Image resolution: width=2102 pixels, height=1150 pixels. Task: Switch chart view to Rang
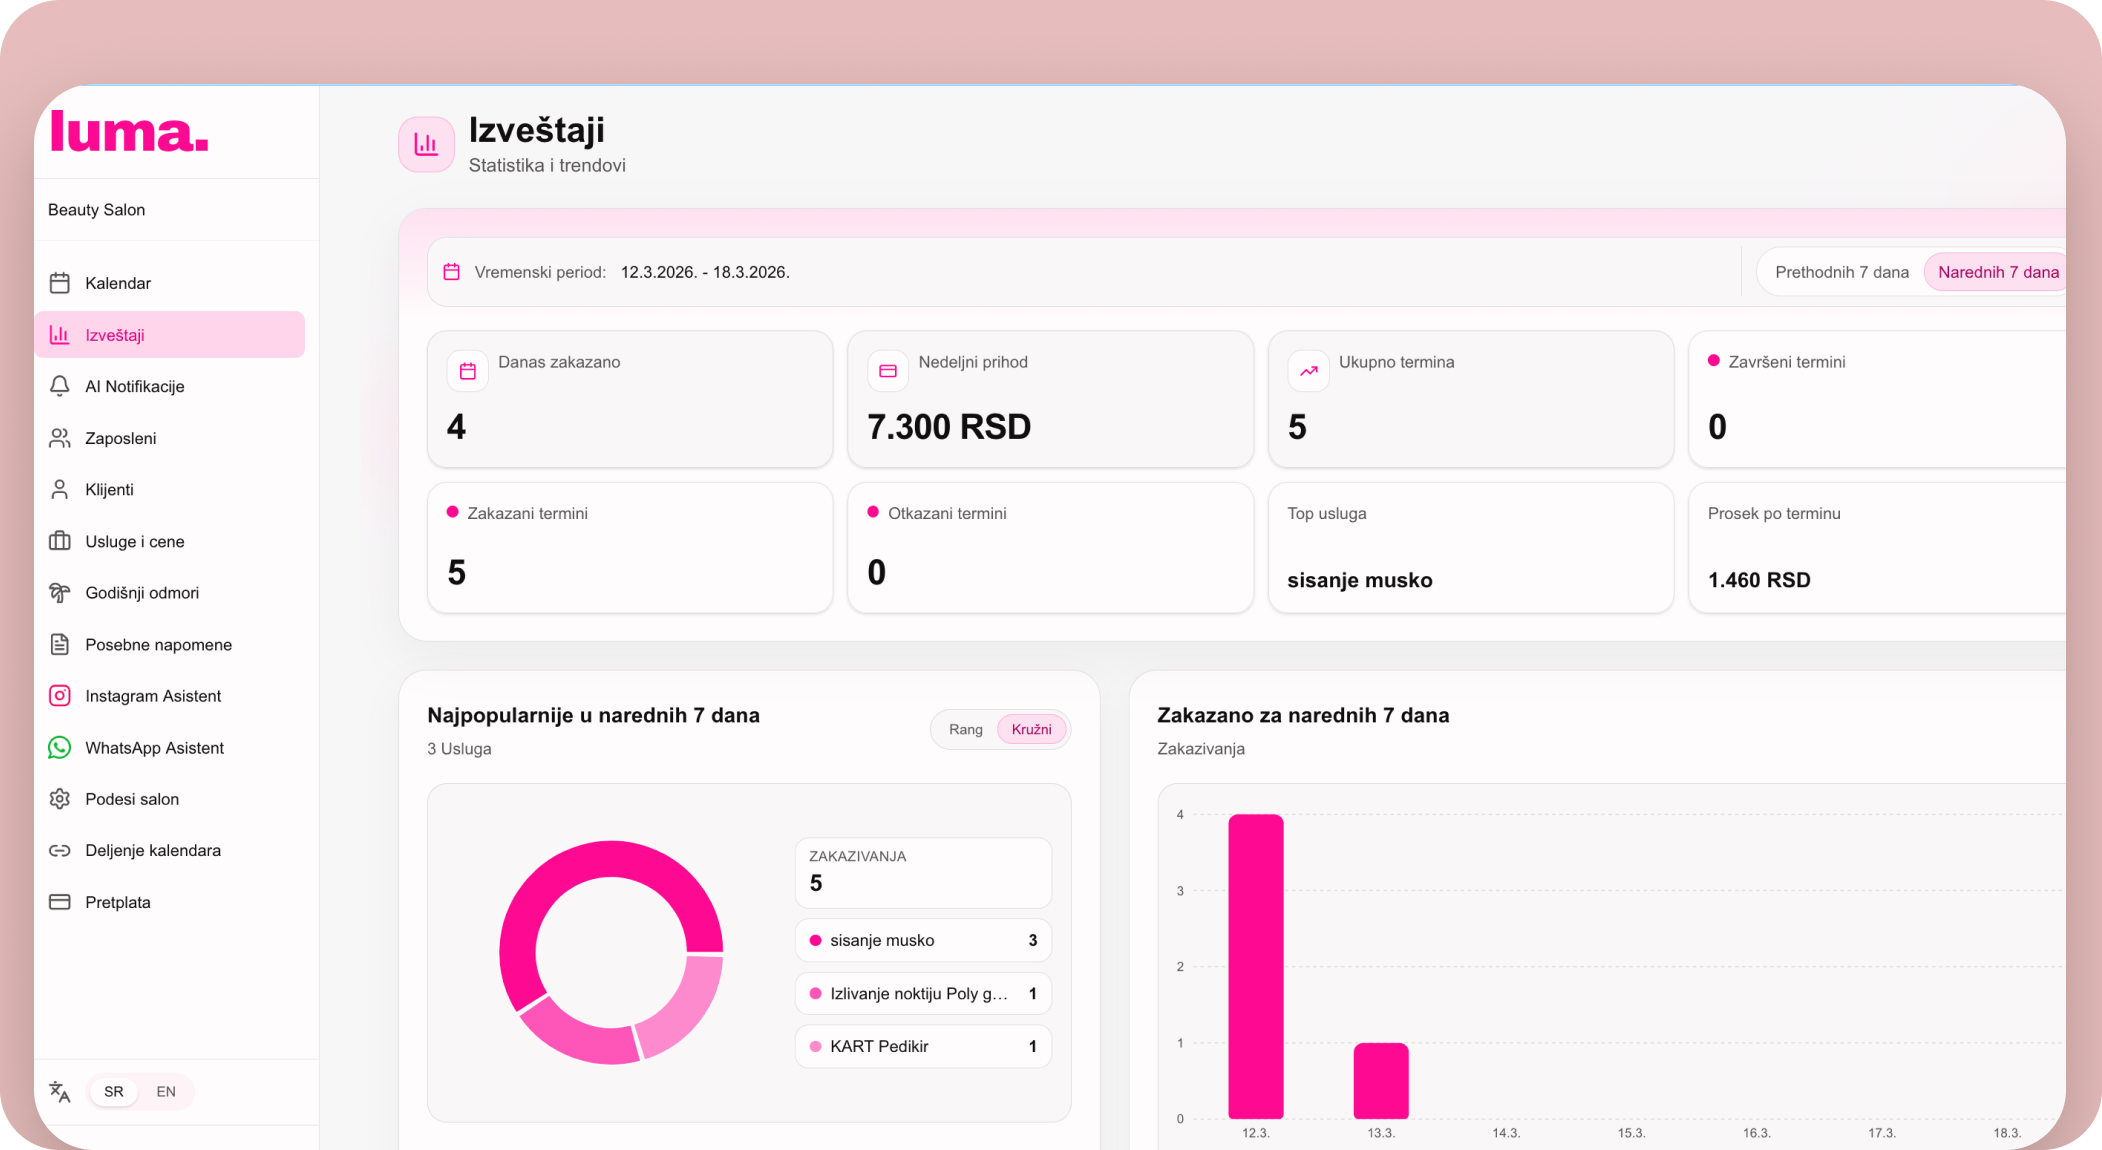pyautogui.click(x=965, y=730)
